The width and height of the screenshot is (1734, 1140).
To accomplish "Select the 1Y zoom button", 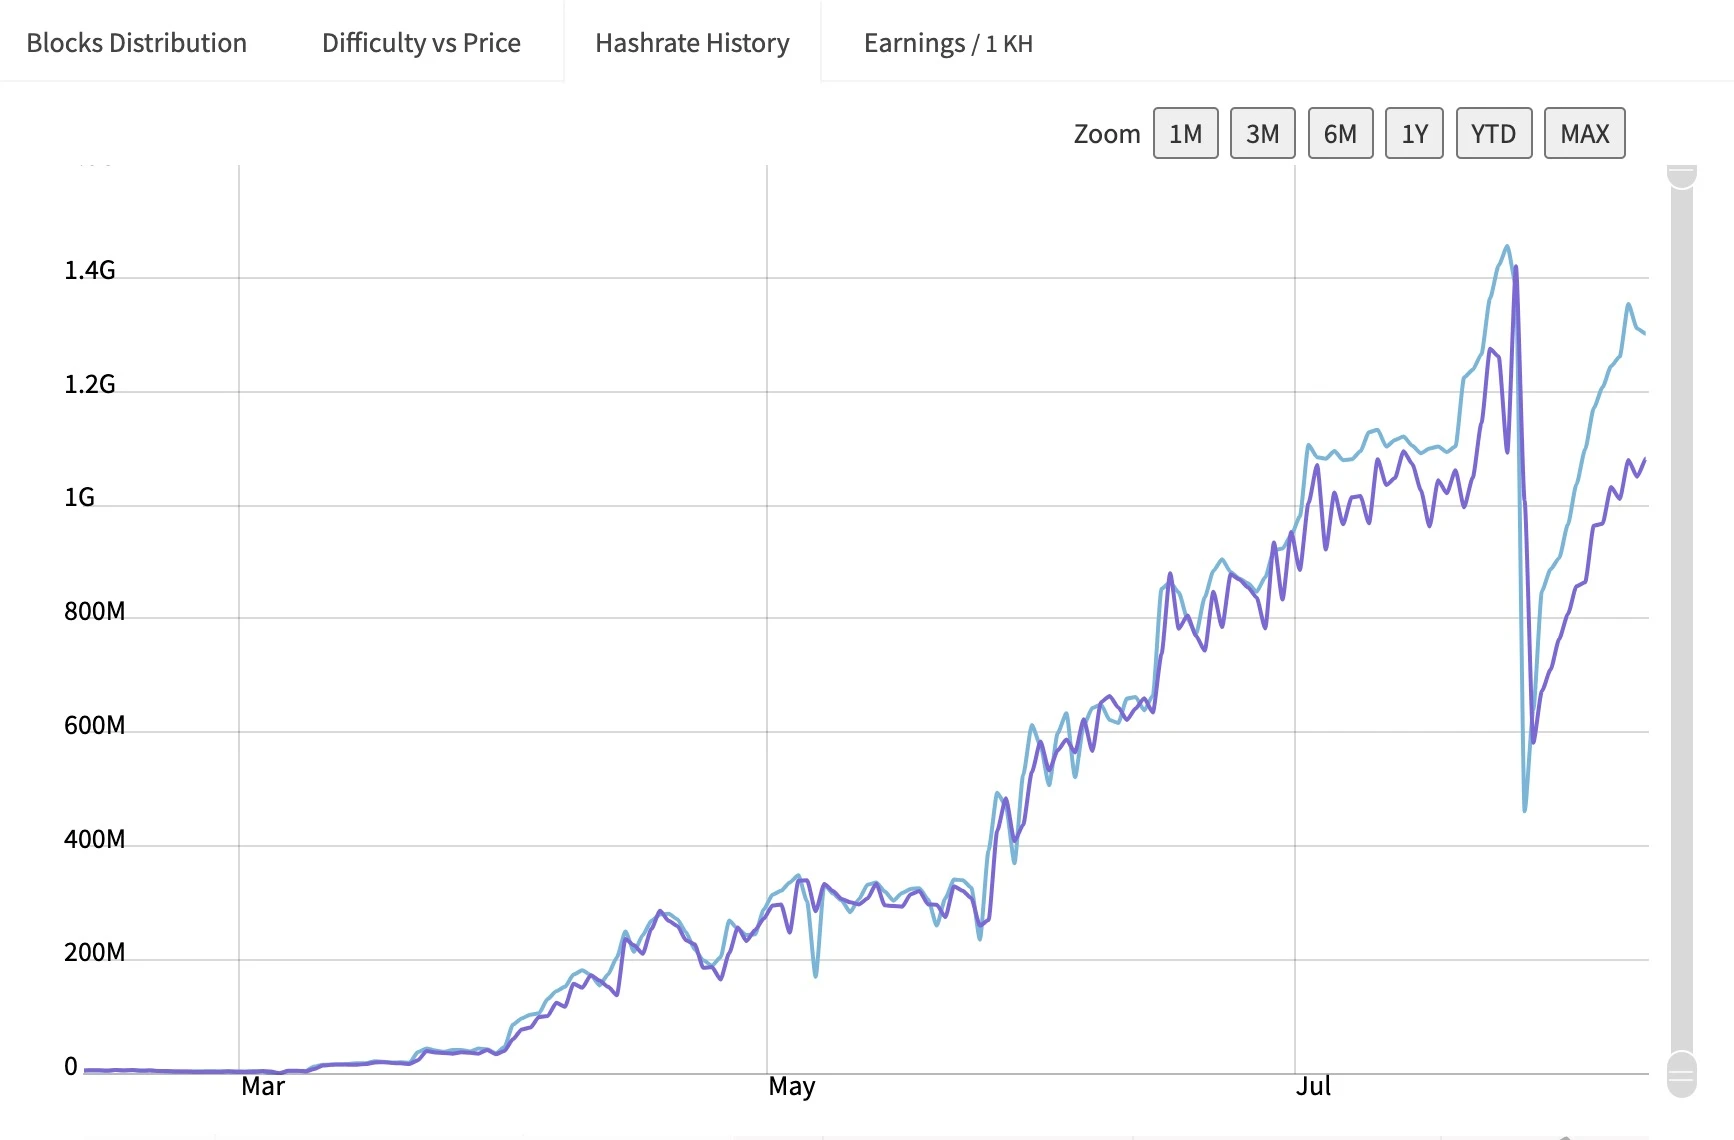I will pos(1414,133).
